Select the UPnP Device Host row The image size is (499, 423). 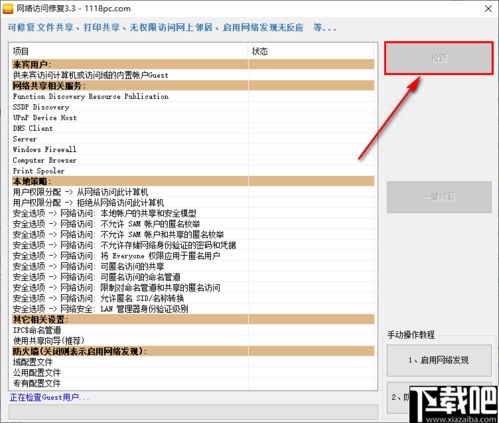(193, 118)
